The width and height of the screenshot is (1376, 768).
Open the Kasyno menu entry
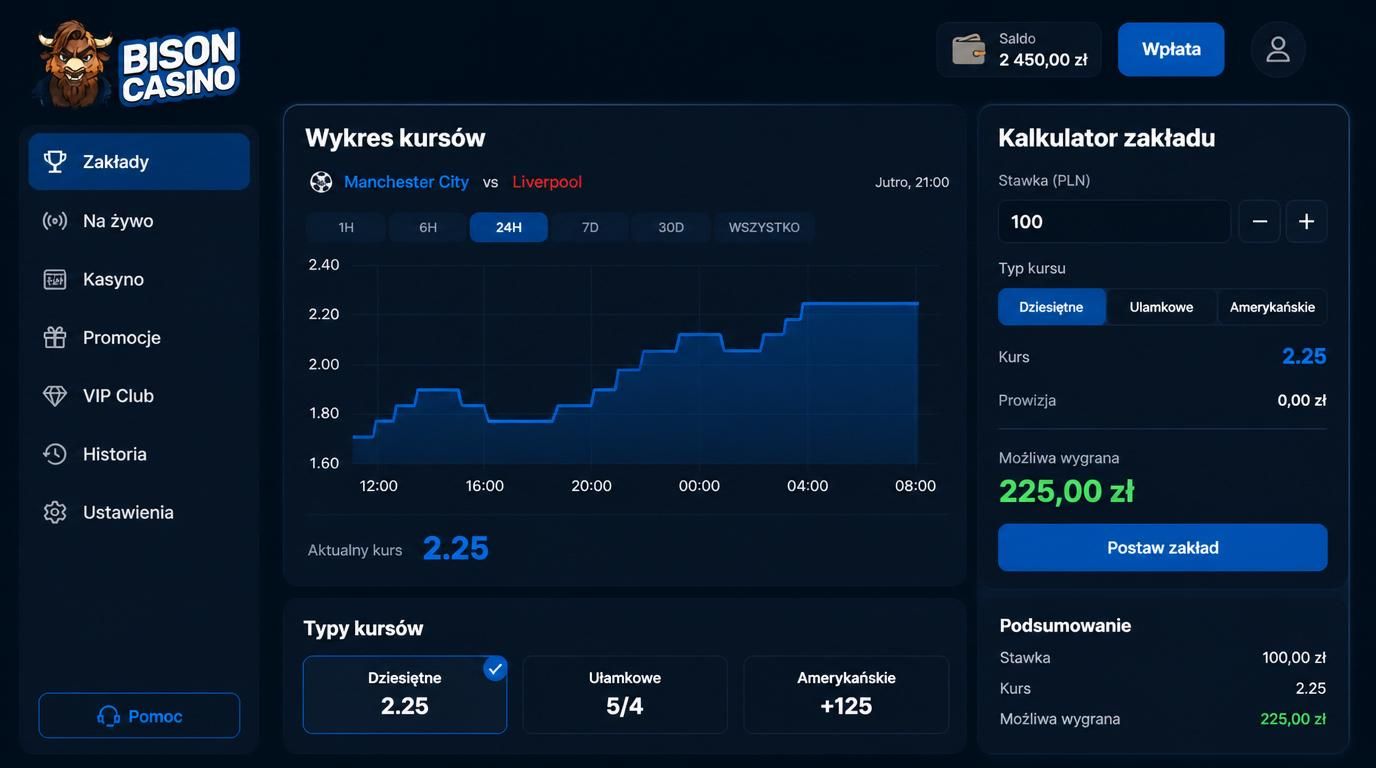139,279
